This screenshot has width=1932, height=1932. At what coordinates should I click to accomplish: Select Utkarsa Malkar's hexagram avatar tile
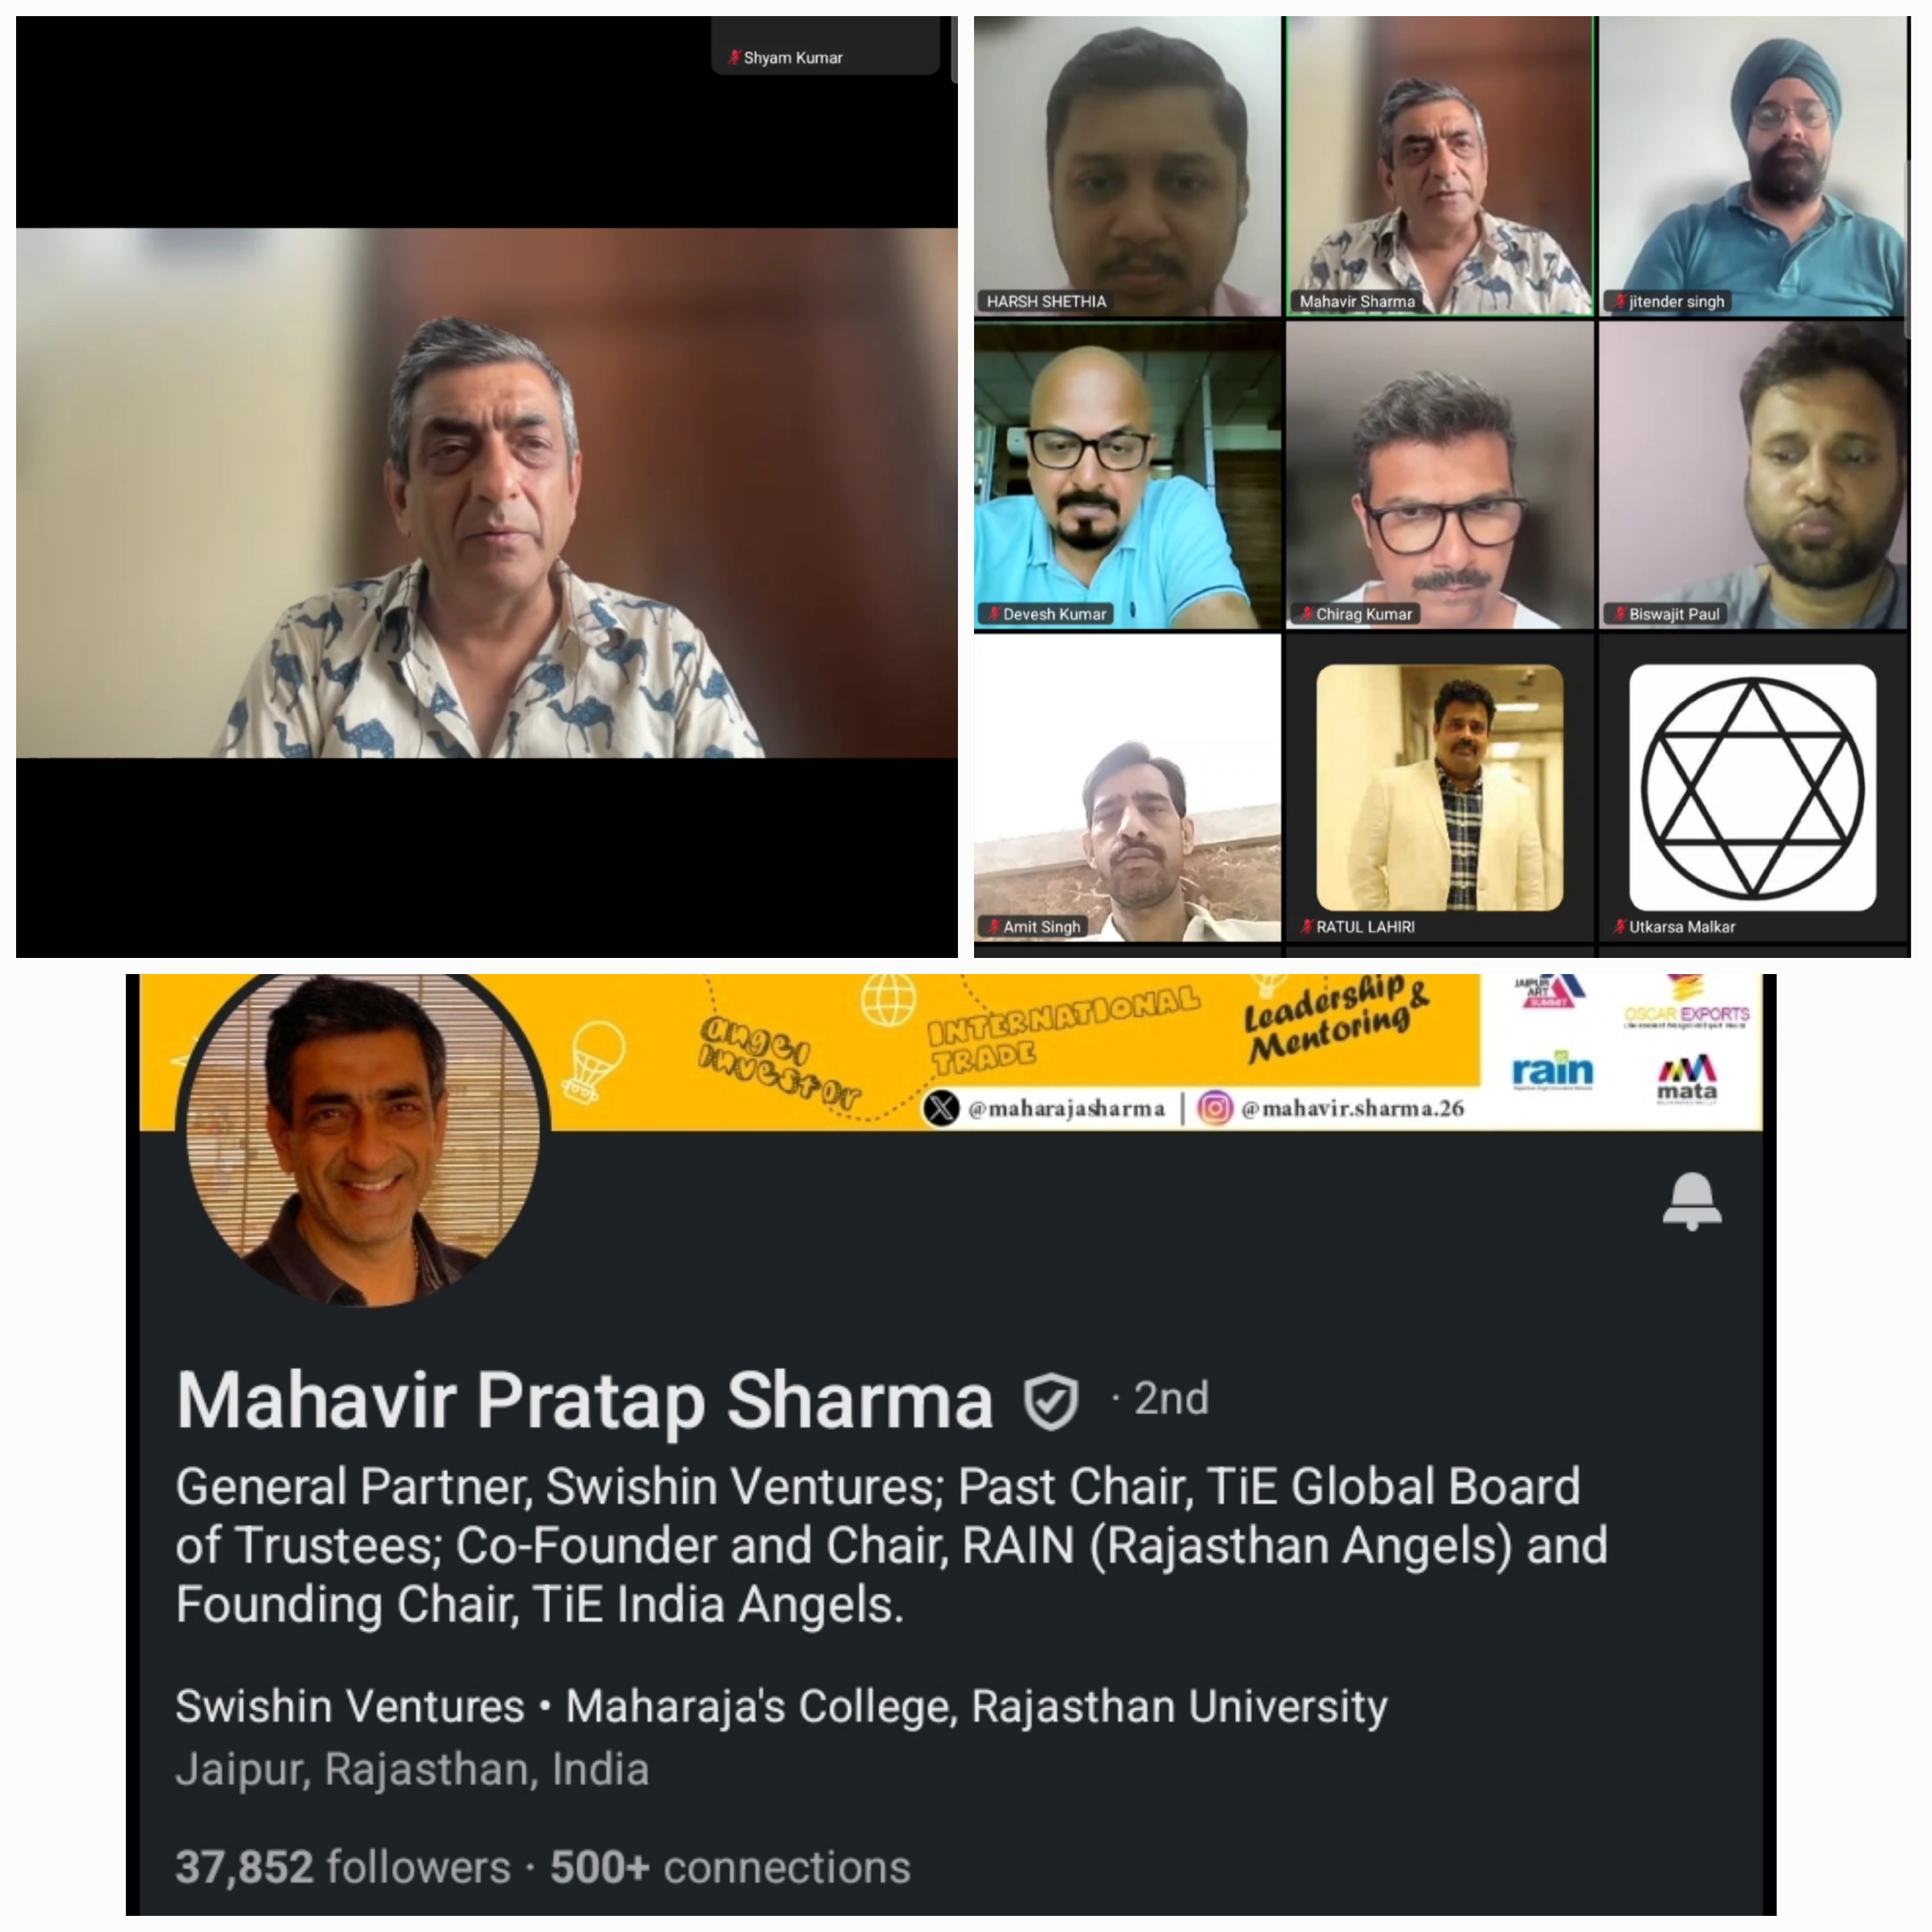click(1752, 789)
